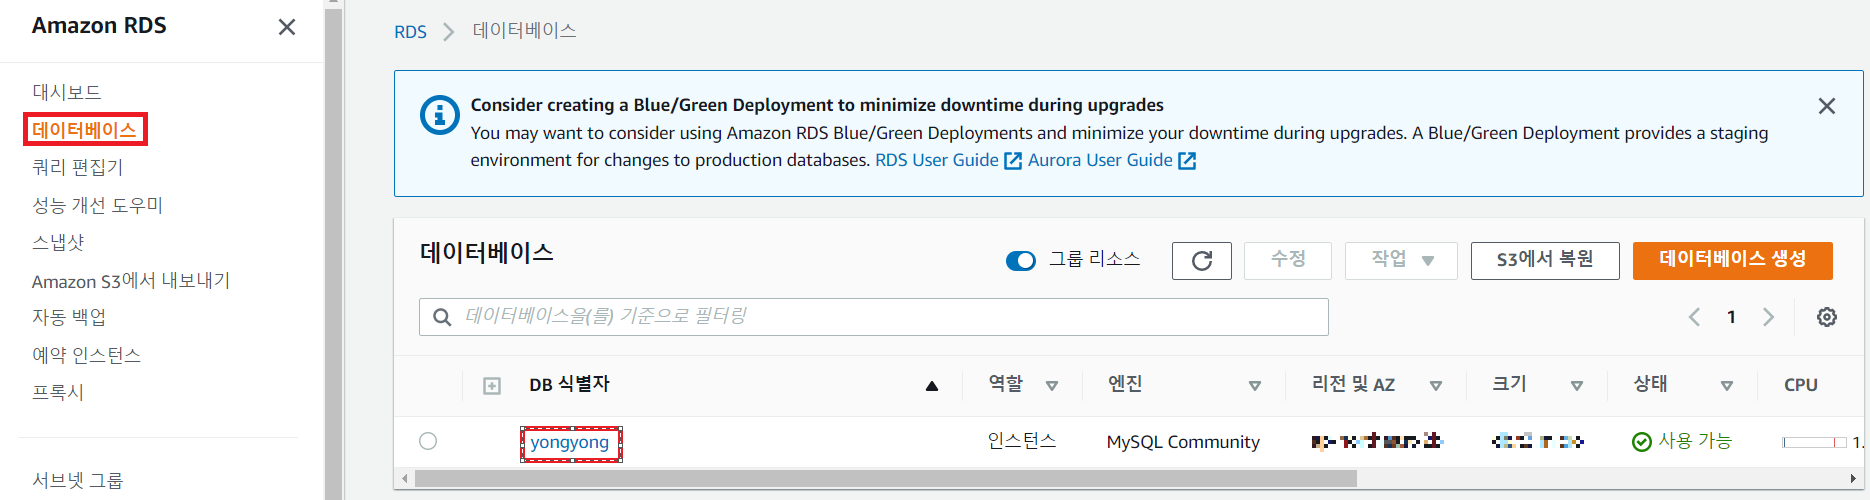Click the info icon in the banner
This screenshot has height=500, width=1870.
(x=439, y=115)
